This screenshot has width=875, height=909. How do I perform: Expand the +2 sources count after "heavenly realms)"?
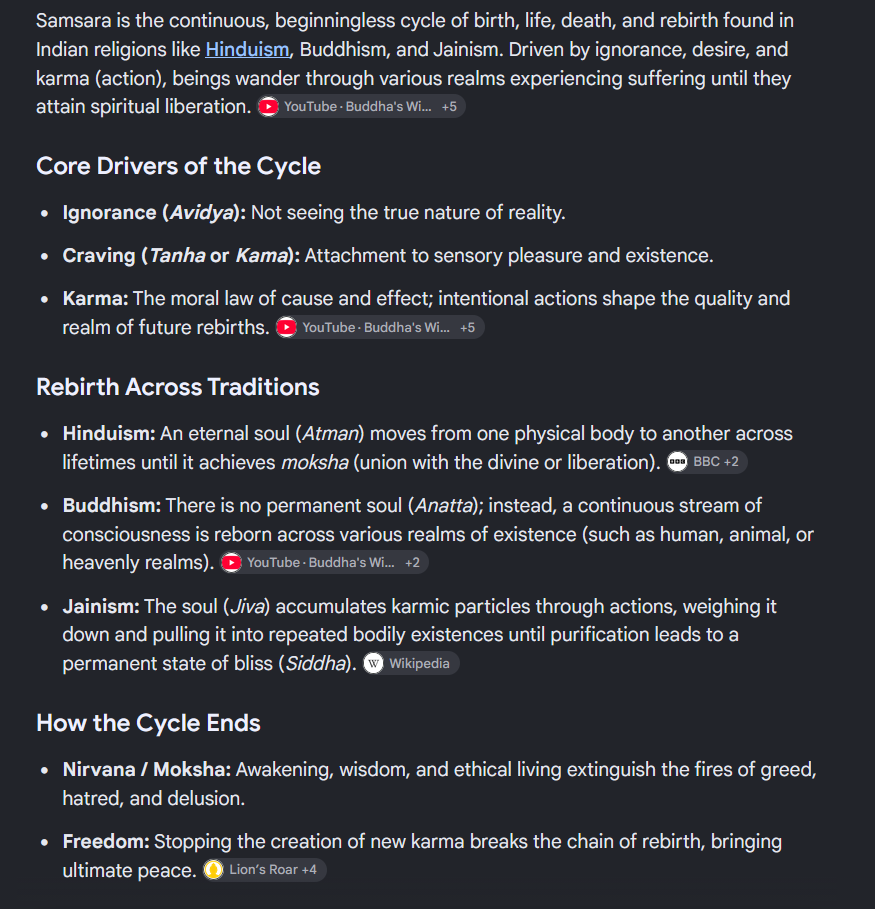(412, 562)
